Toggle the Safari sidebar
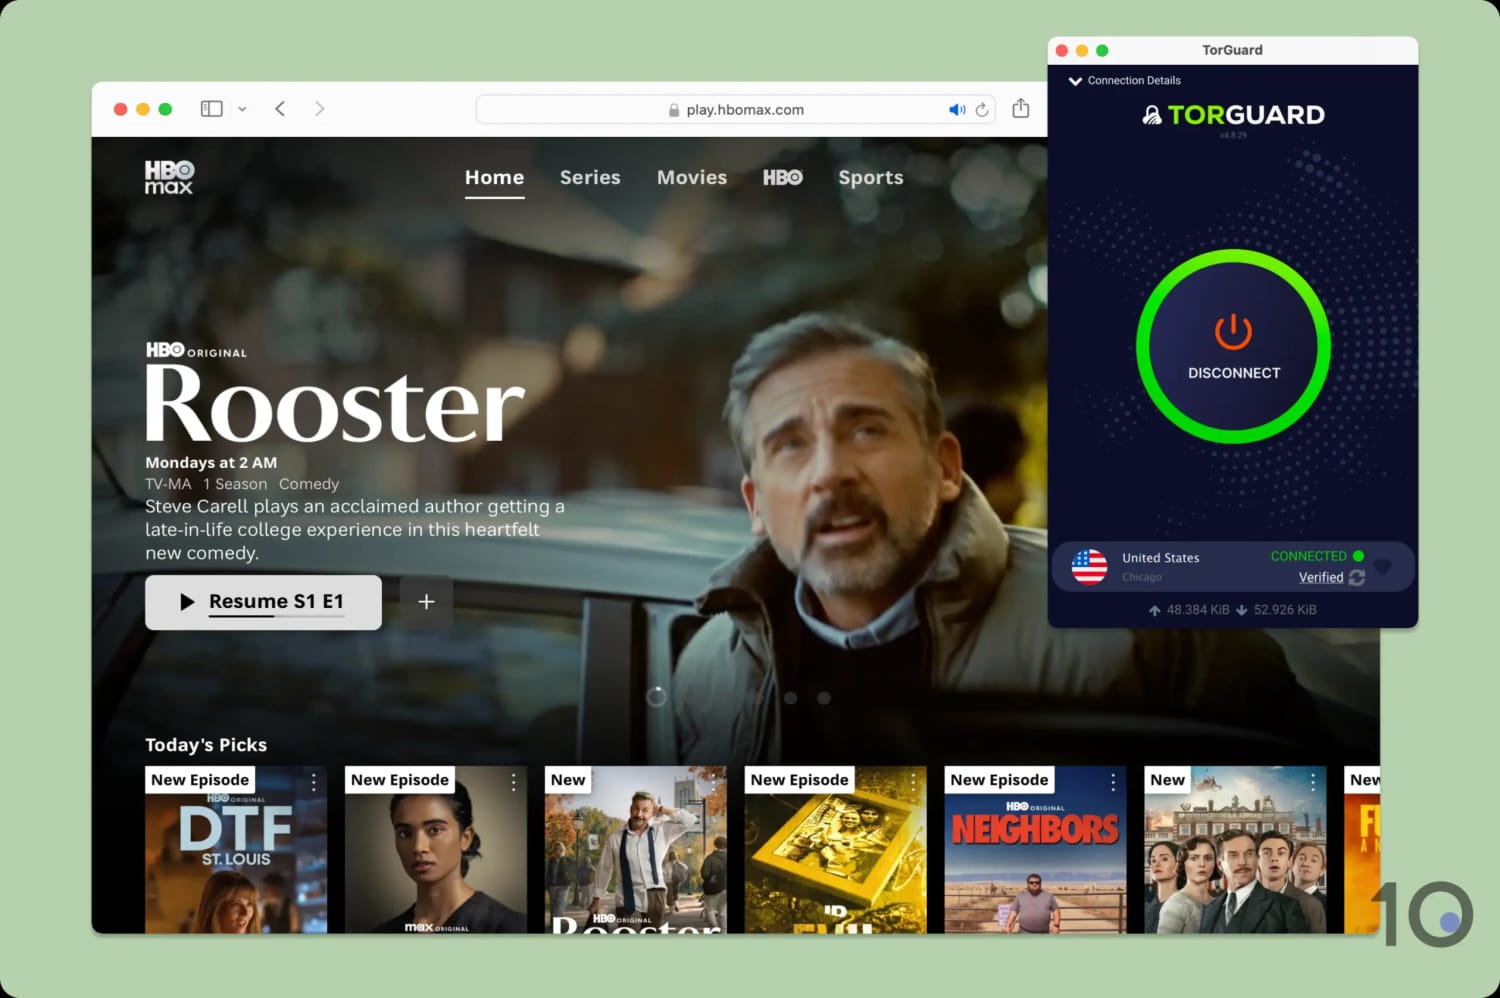 point(211,108)
